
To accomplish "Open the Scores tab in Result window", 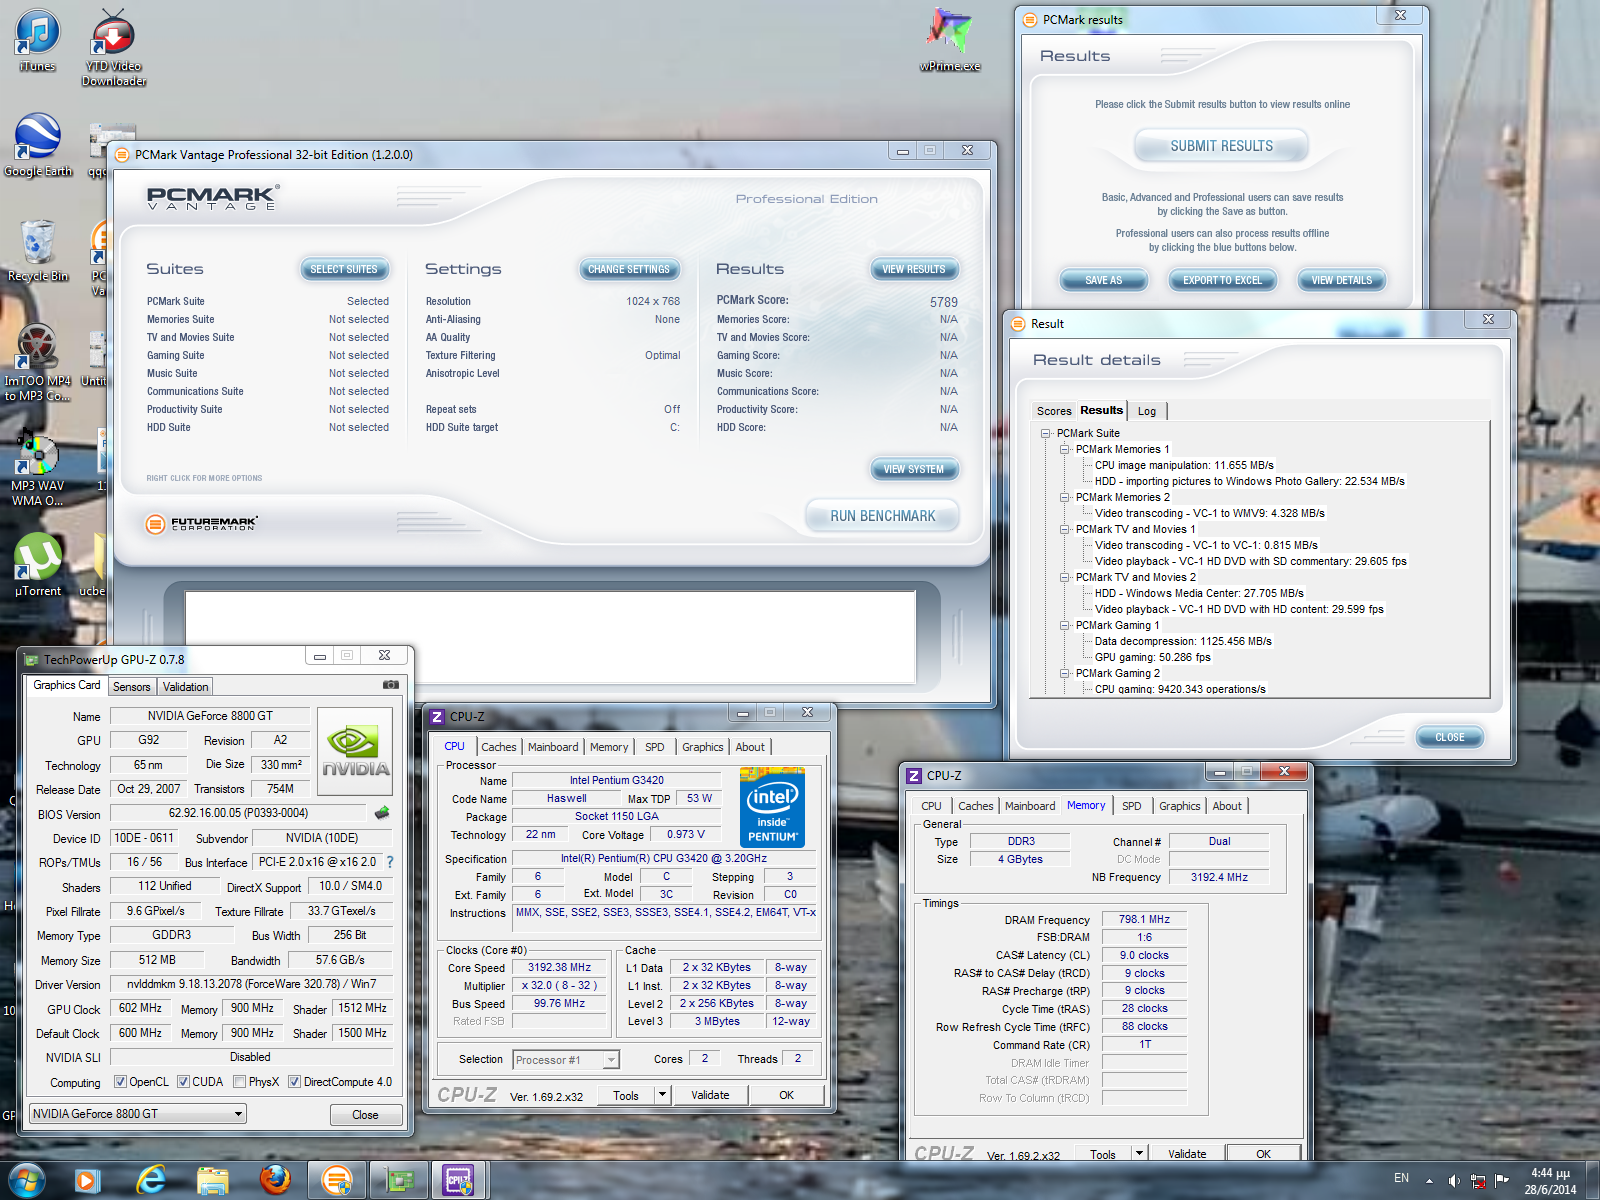I will point(1054,411).
